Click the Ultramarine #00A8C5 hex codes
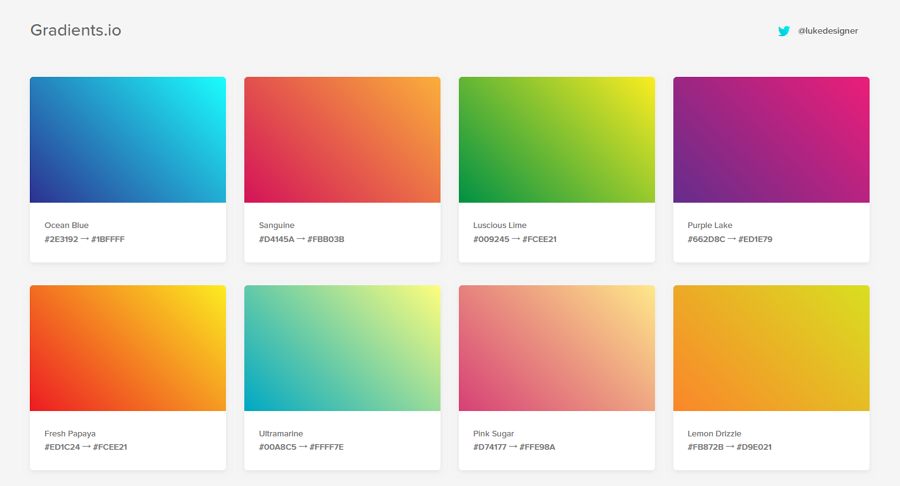 coord(301,447)
